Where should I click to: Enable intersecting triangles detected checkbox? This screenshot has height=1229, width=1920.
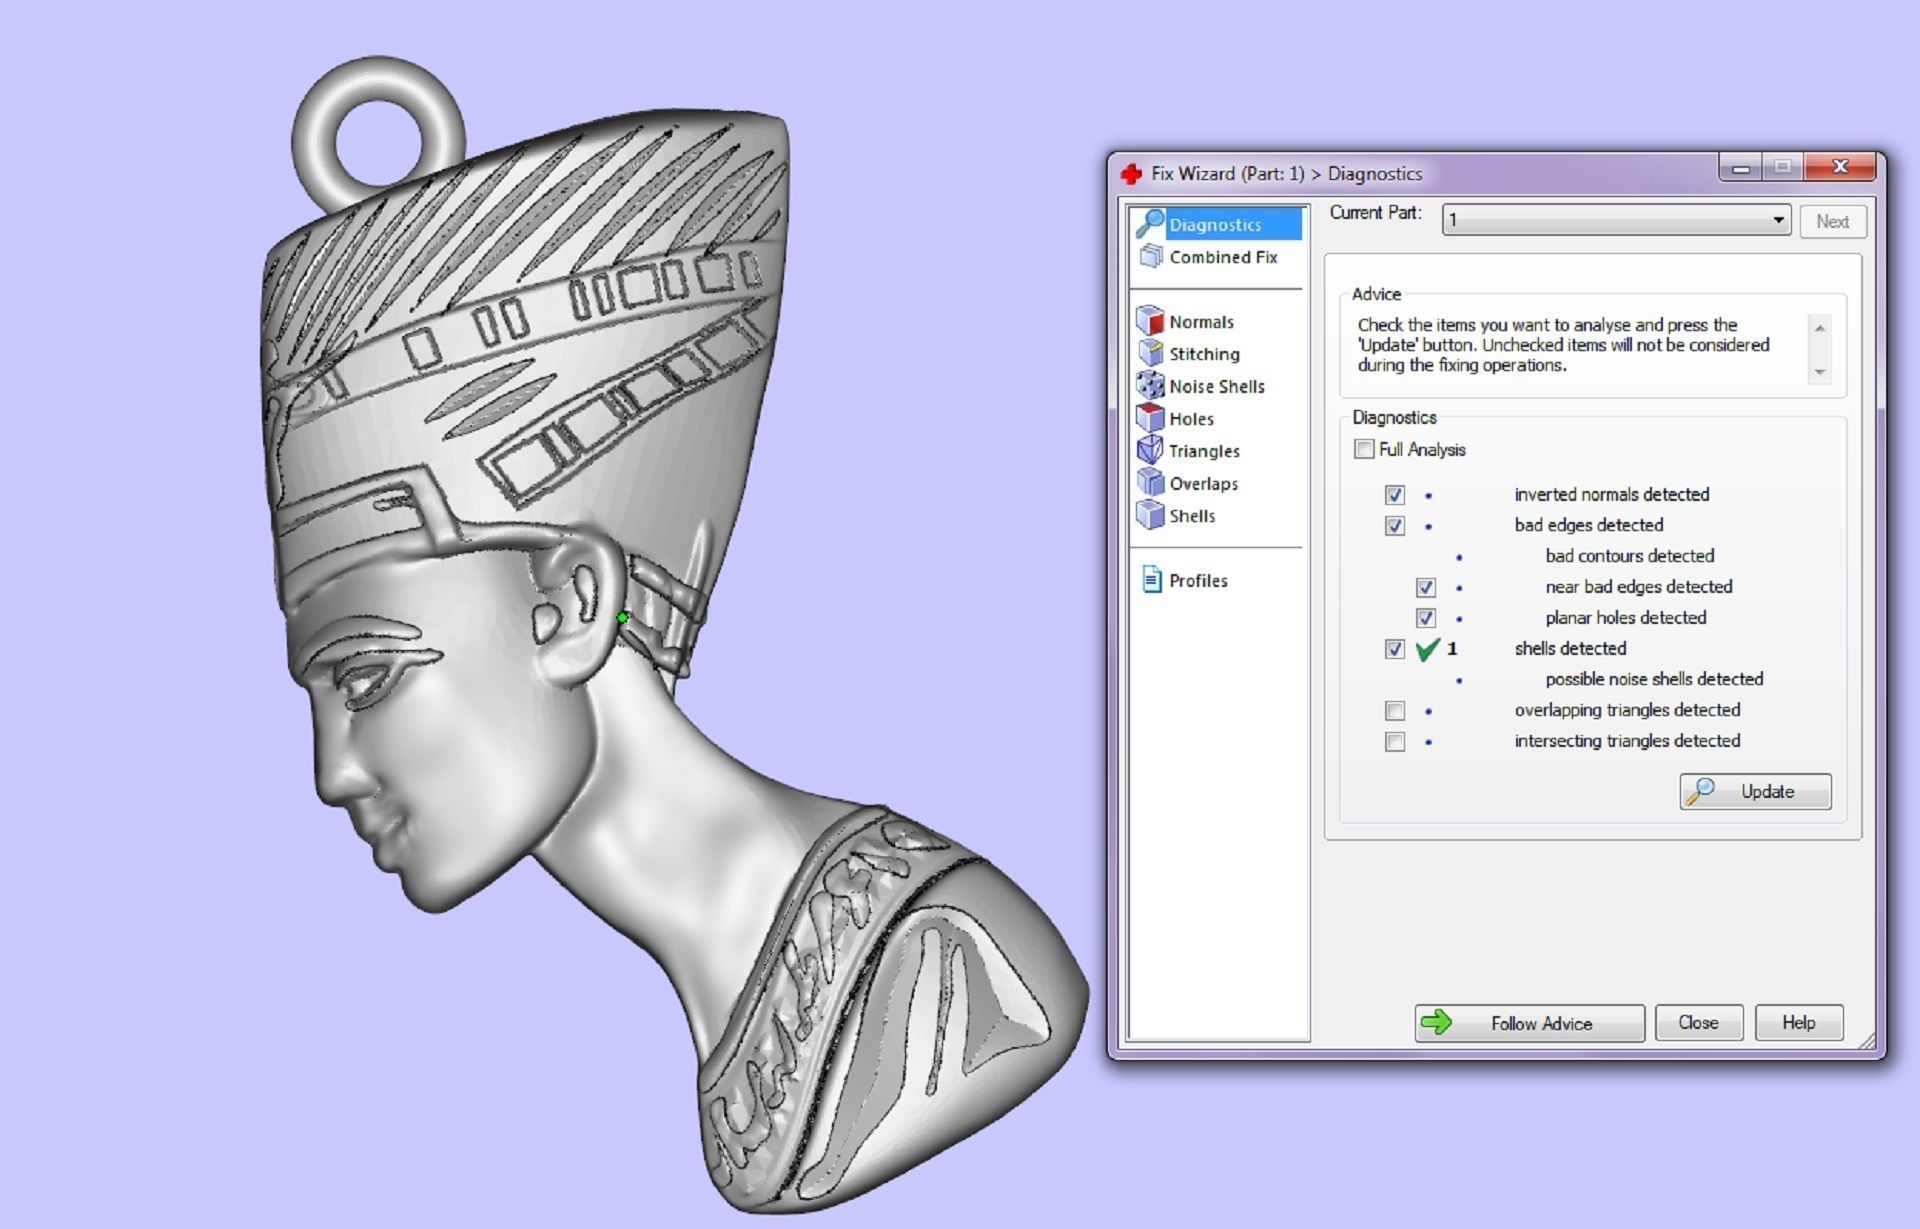[1395, 742]
